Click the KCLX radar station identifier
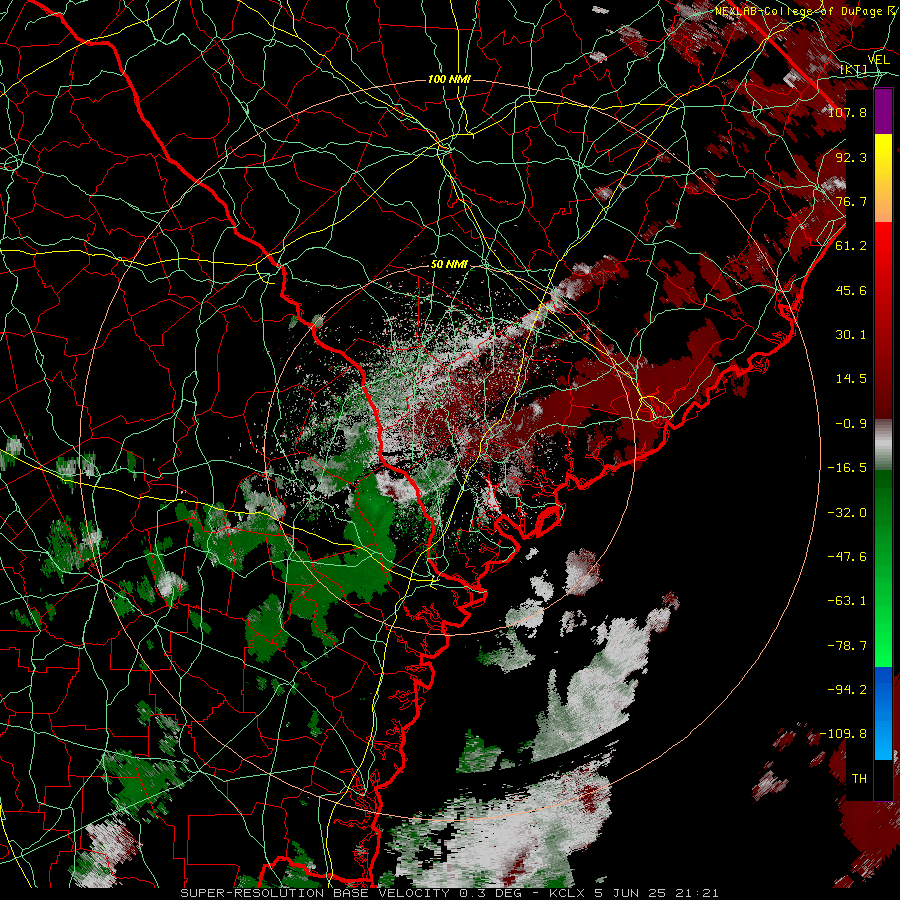The width and height of the screenshot is (900, 900). [x=566, y=893]
